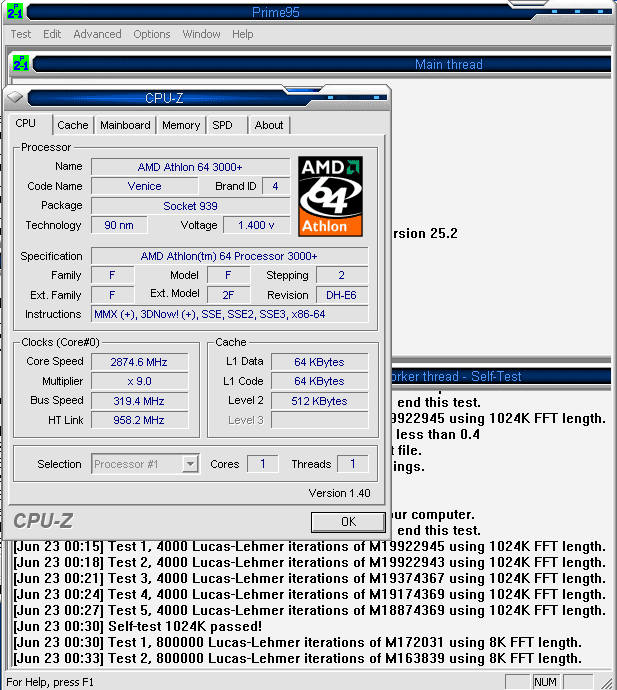
Task: Click the Threads value 1
Action: point(353,464)
